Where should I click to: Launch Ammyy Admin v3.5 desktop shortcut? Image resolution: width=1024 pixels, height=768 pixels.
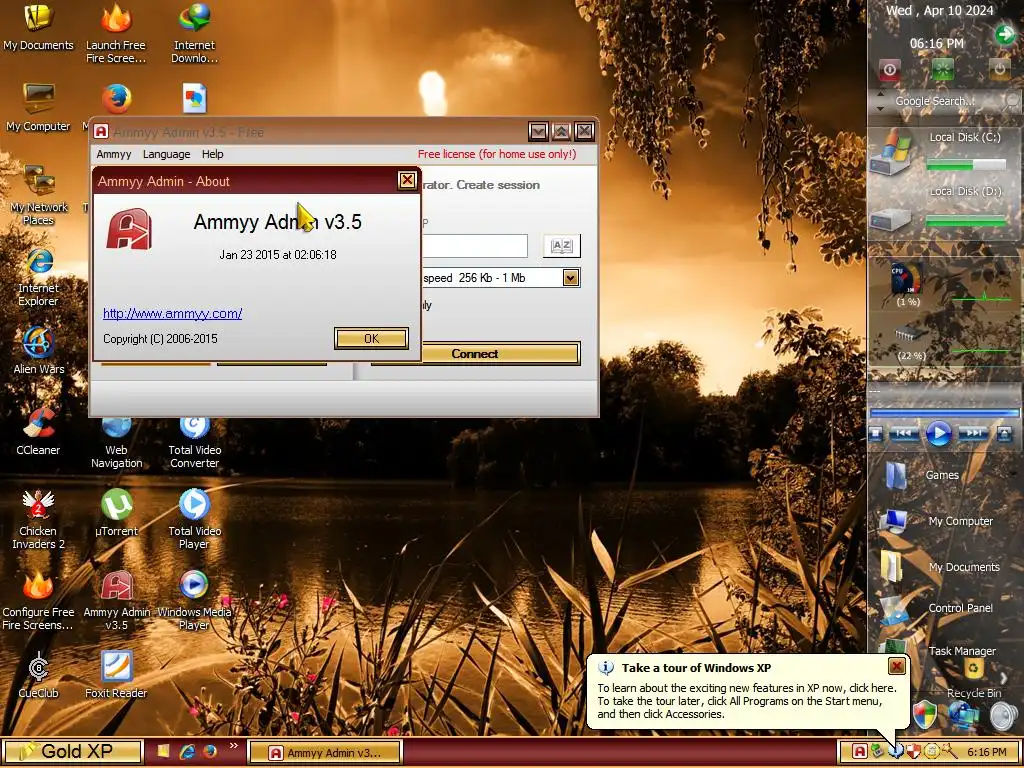116,601
